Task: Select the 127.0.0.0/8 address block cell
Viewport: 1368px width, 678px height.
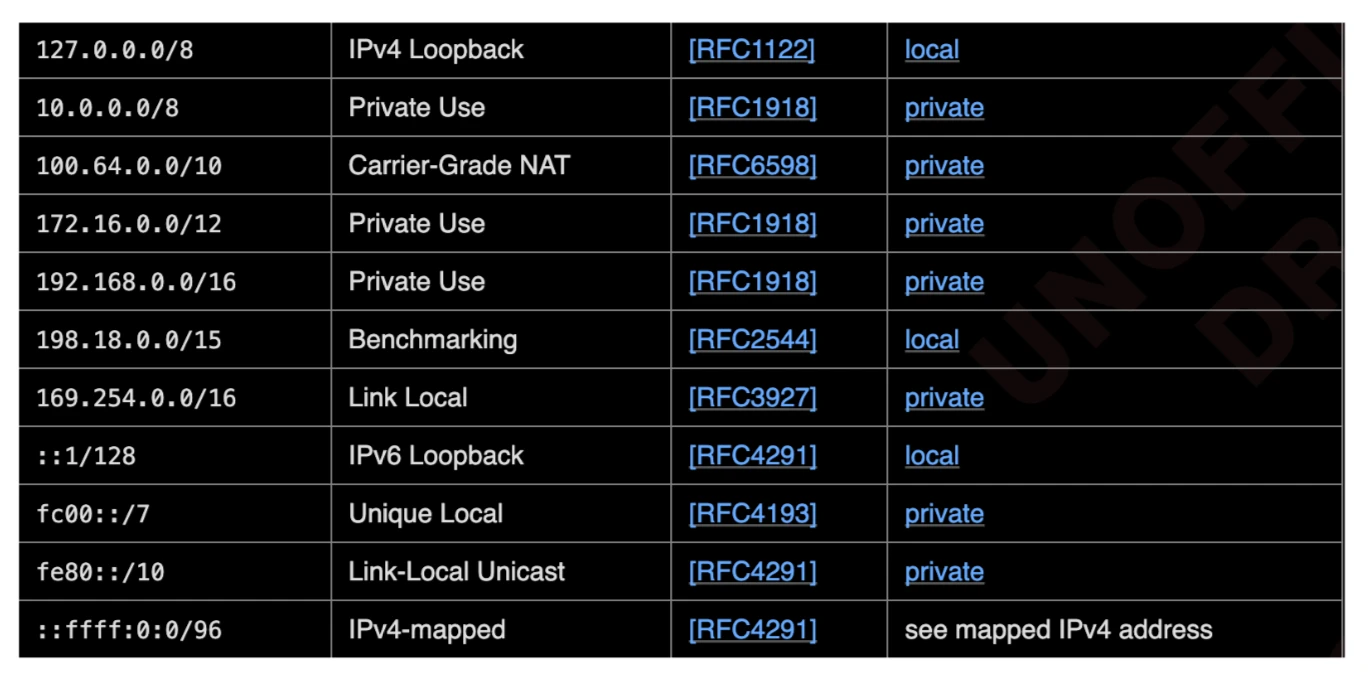Action: coord(115,51)
